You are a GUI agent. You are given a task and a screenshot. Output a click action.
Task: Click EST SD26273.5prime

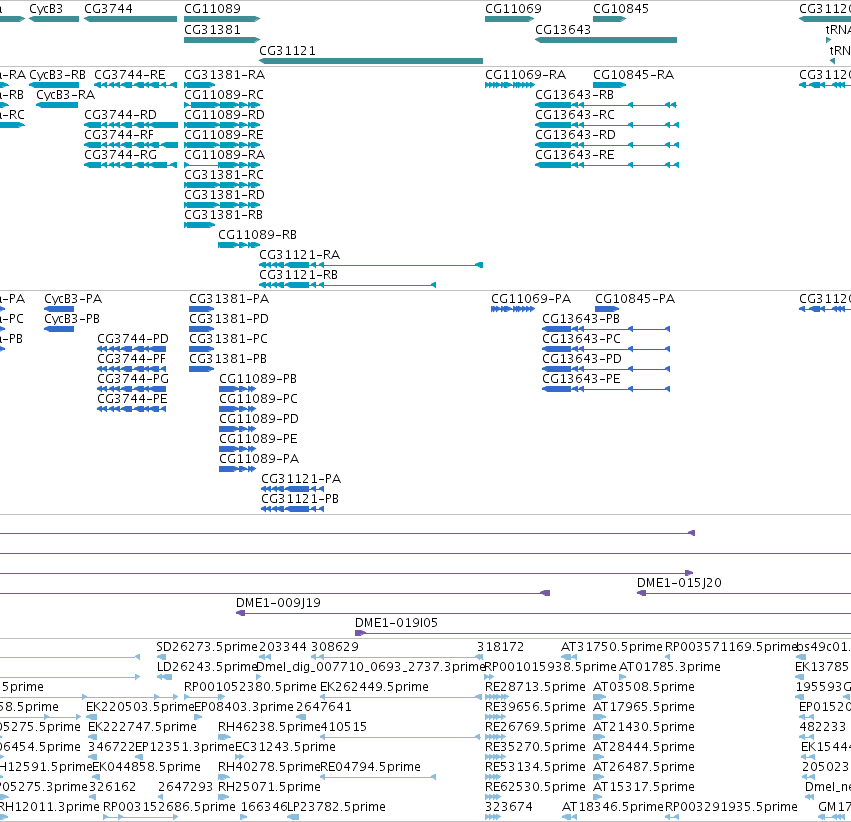[x=207, y=647]
